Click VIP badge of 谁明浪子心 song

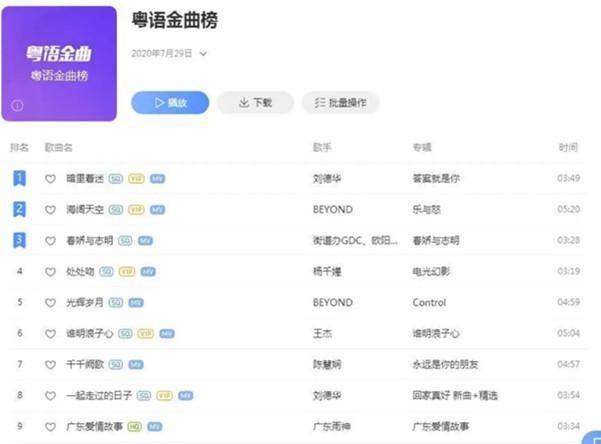pyautogui.click(x=145, y=334)
